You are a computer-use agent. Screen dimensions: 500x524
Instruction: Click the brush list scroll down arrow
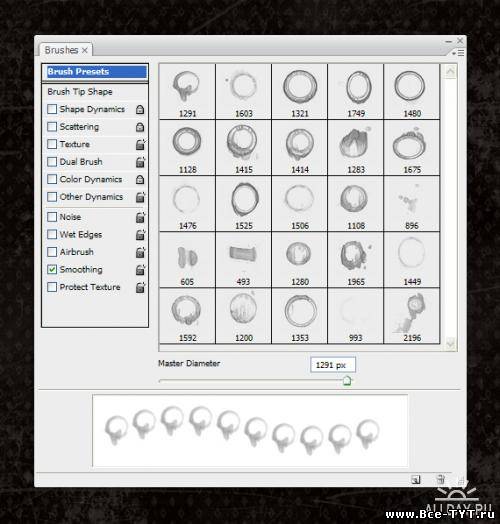pos(451,343)
